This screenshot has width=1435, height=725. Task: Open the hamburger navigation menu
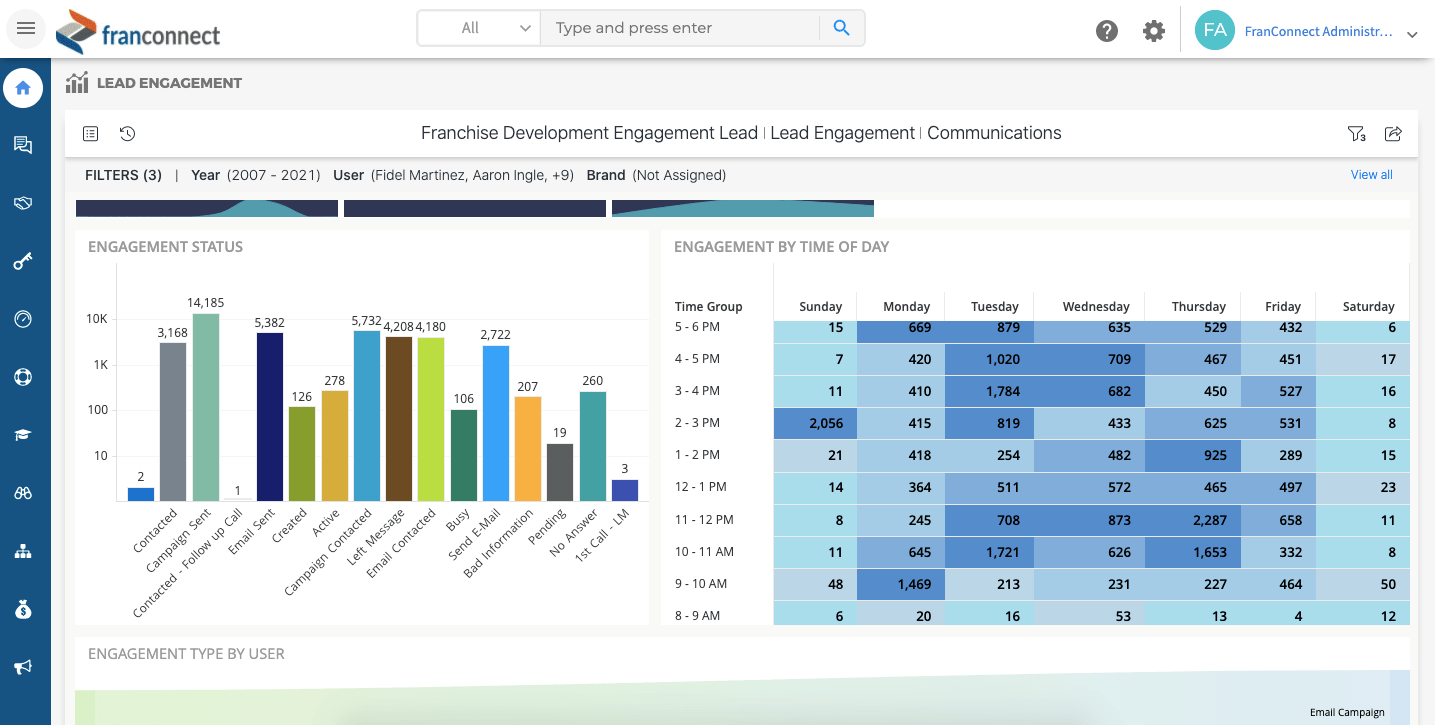(26, 28)
